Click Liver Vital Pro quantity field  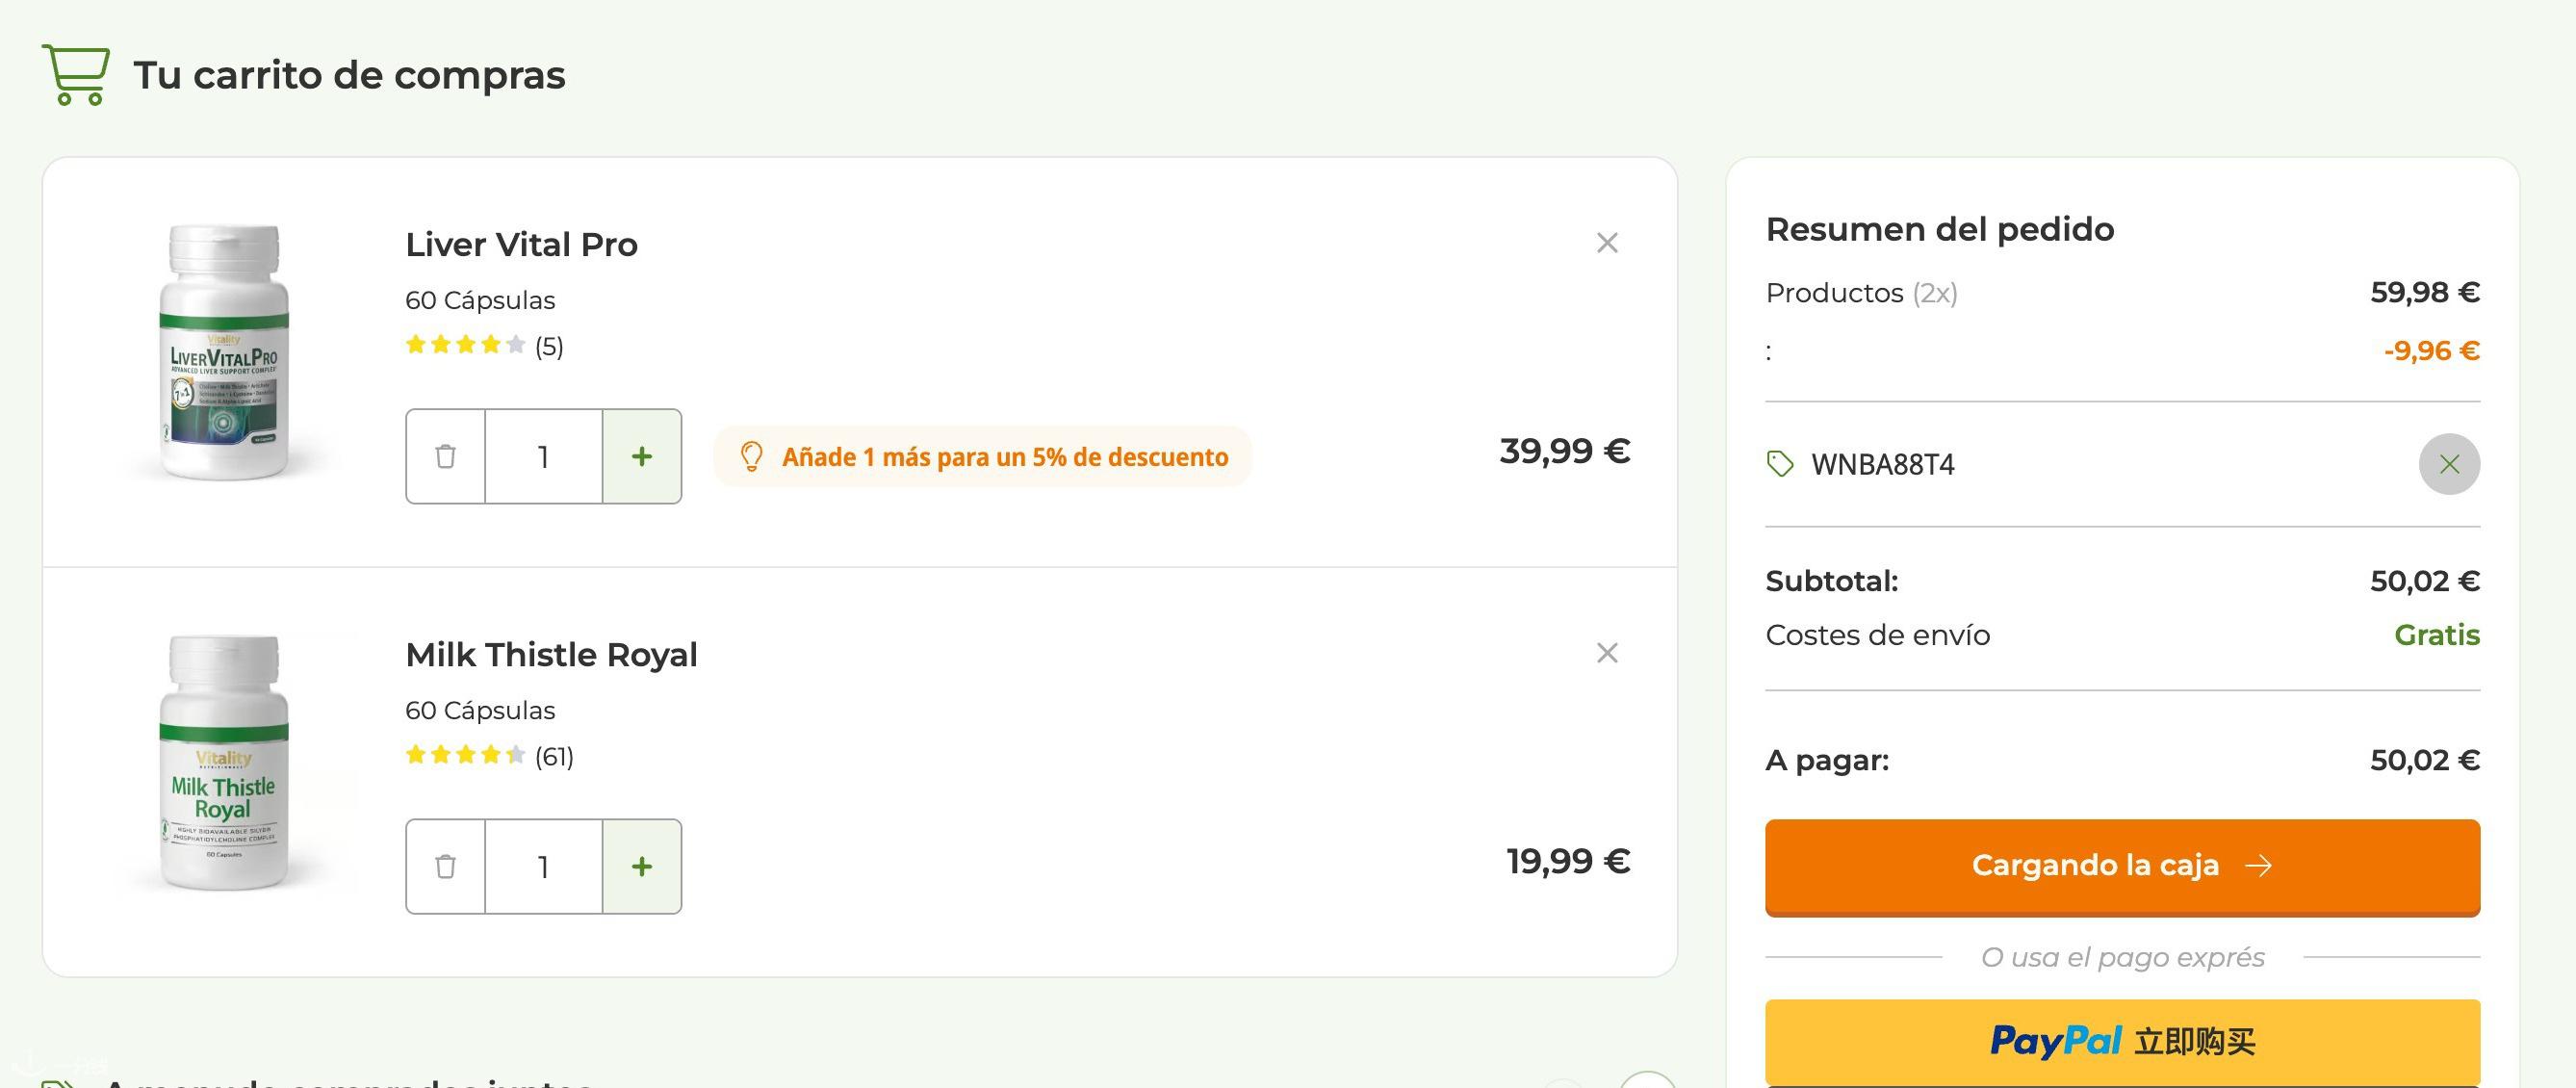point(543,456)
